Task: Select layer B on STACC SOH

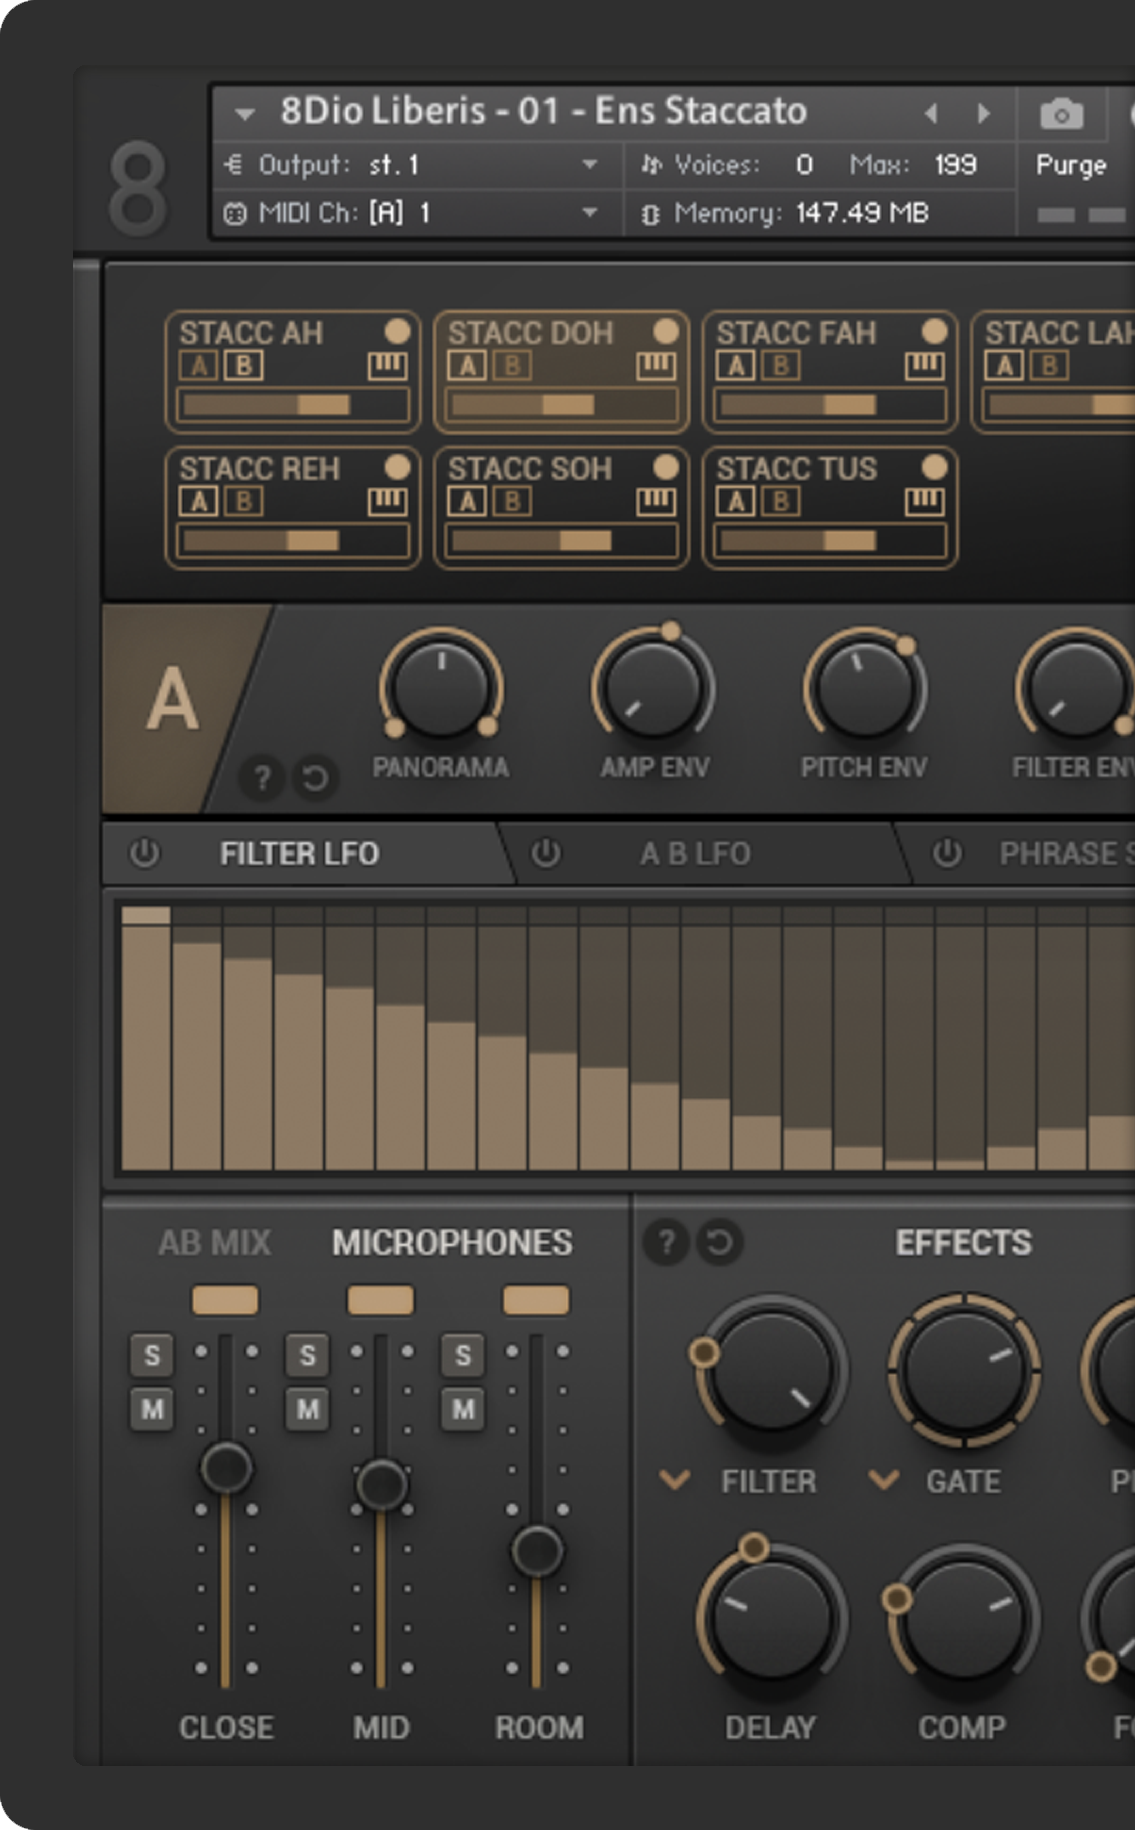Action: (x=512, y=501)
